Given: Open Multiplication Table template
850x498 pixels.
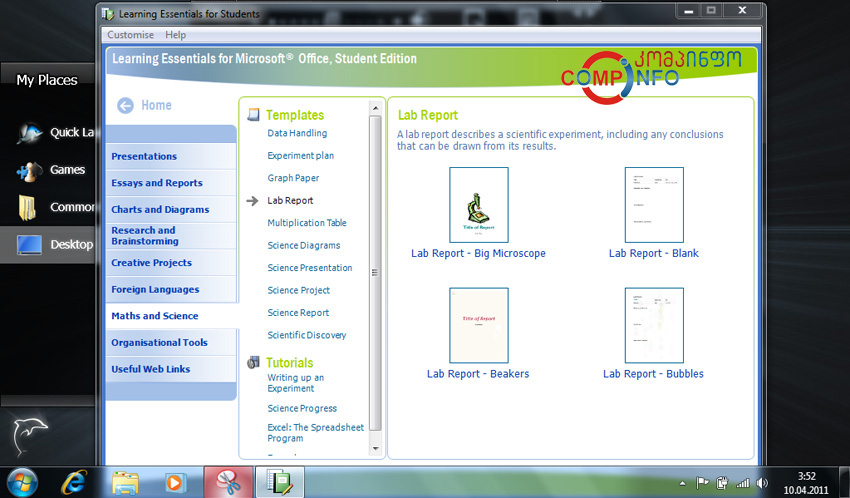Looking at the screenshot, I should point(307,223).
